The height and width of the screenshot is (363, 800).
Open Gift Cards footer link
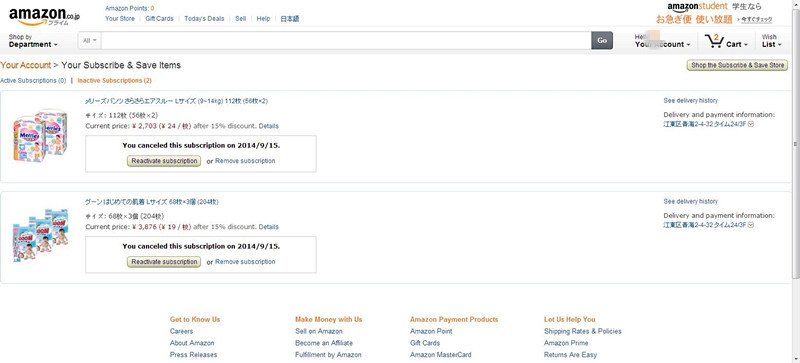coord(424,343)
